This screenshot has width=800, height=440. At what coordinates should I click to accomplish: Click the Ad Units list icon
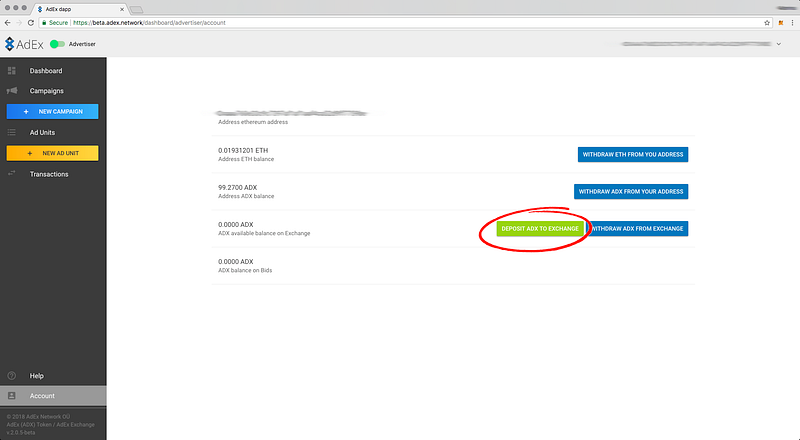click(12, 132)
